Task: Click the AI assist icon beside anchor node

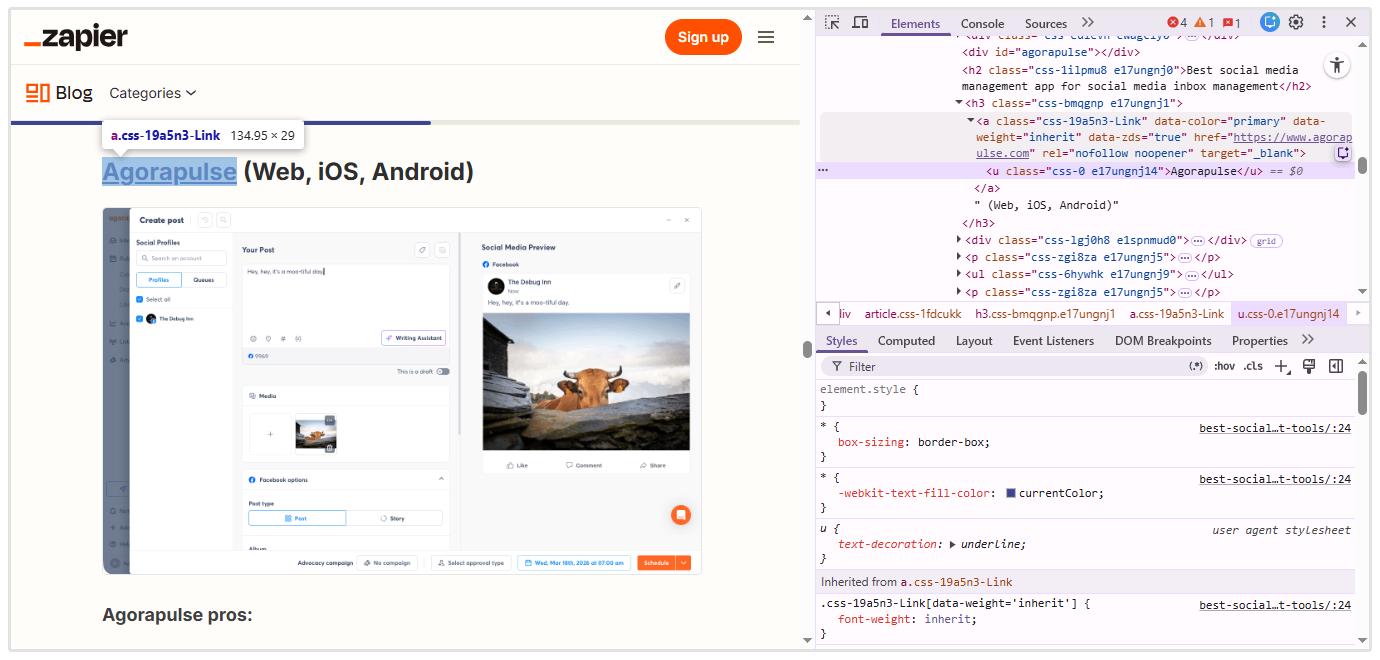Action: click(1343, 153)
